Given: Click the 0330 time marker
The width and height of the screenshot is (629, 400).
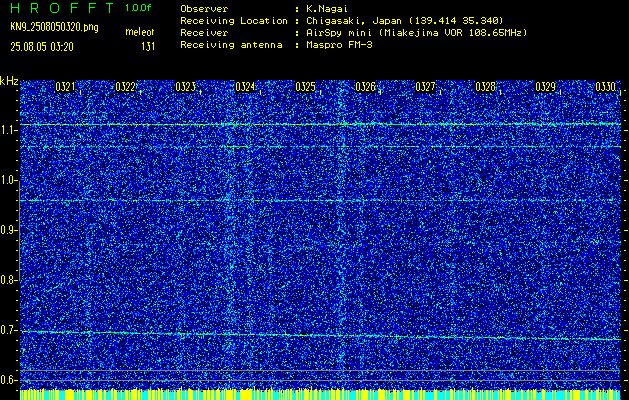Looking at the screenshot, I should 605,87.
